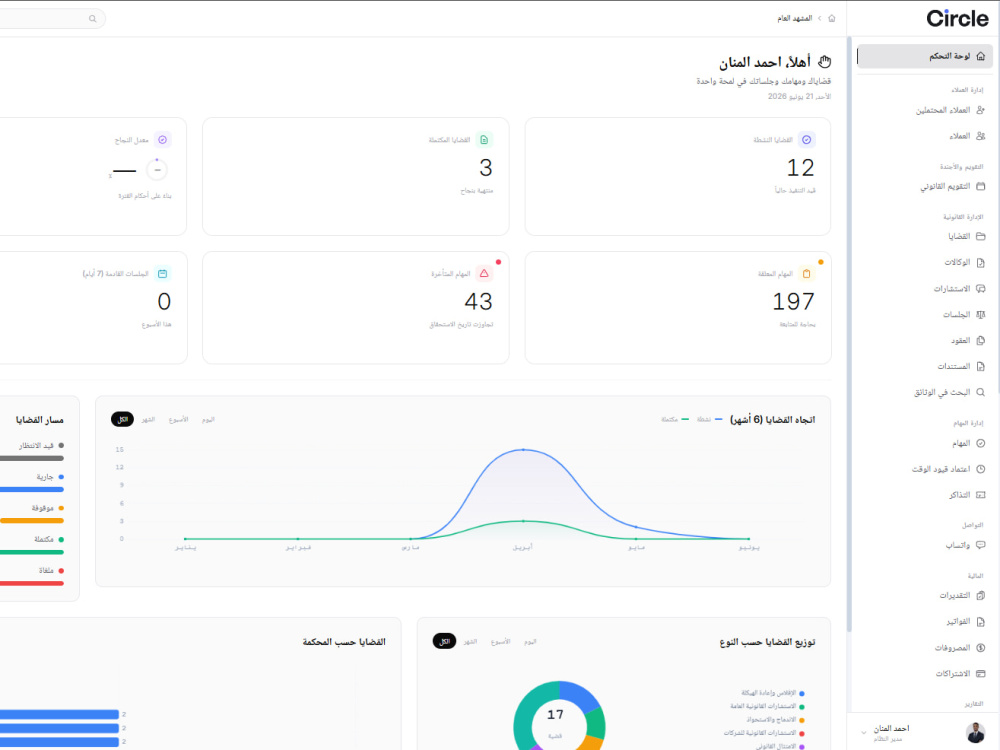Screen dimensions: 1000x750
Task: Switch case type distribution to الكل
Action: 445,642
